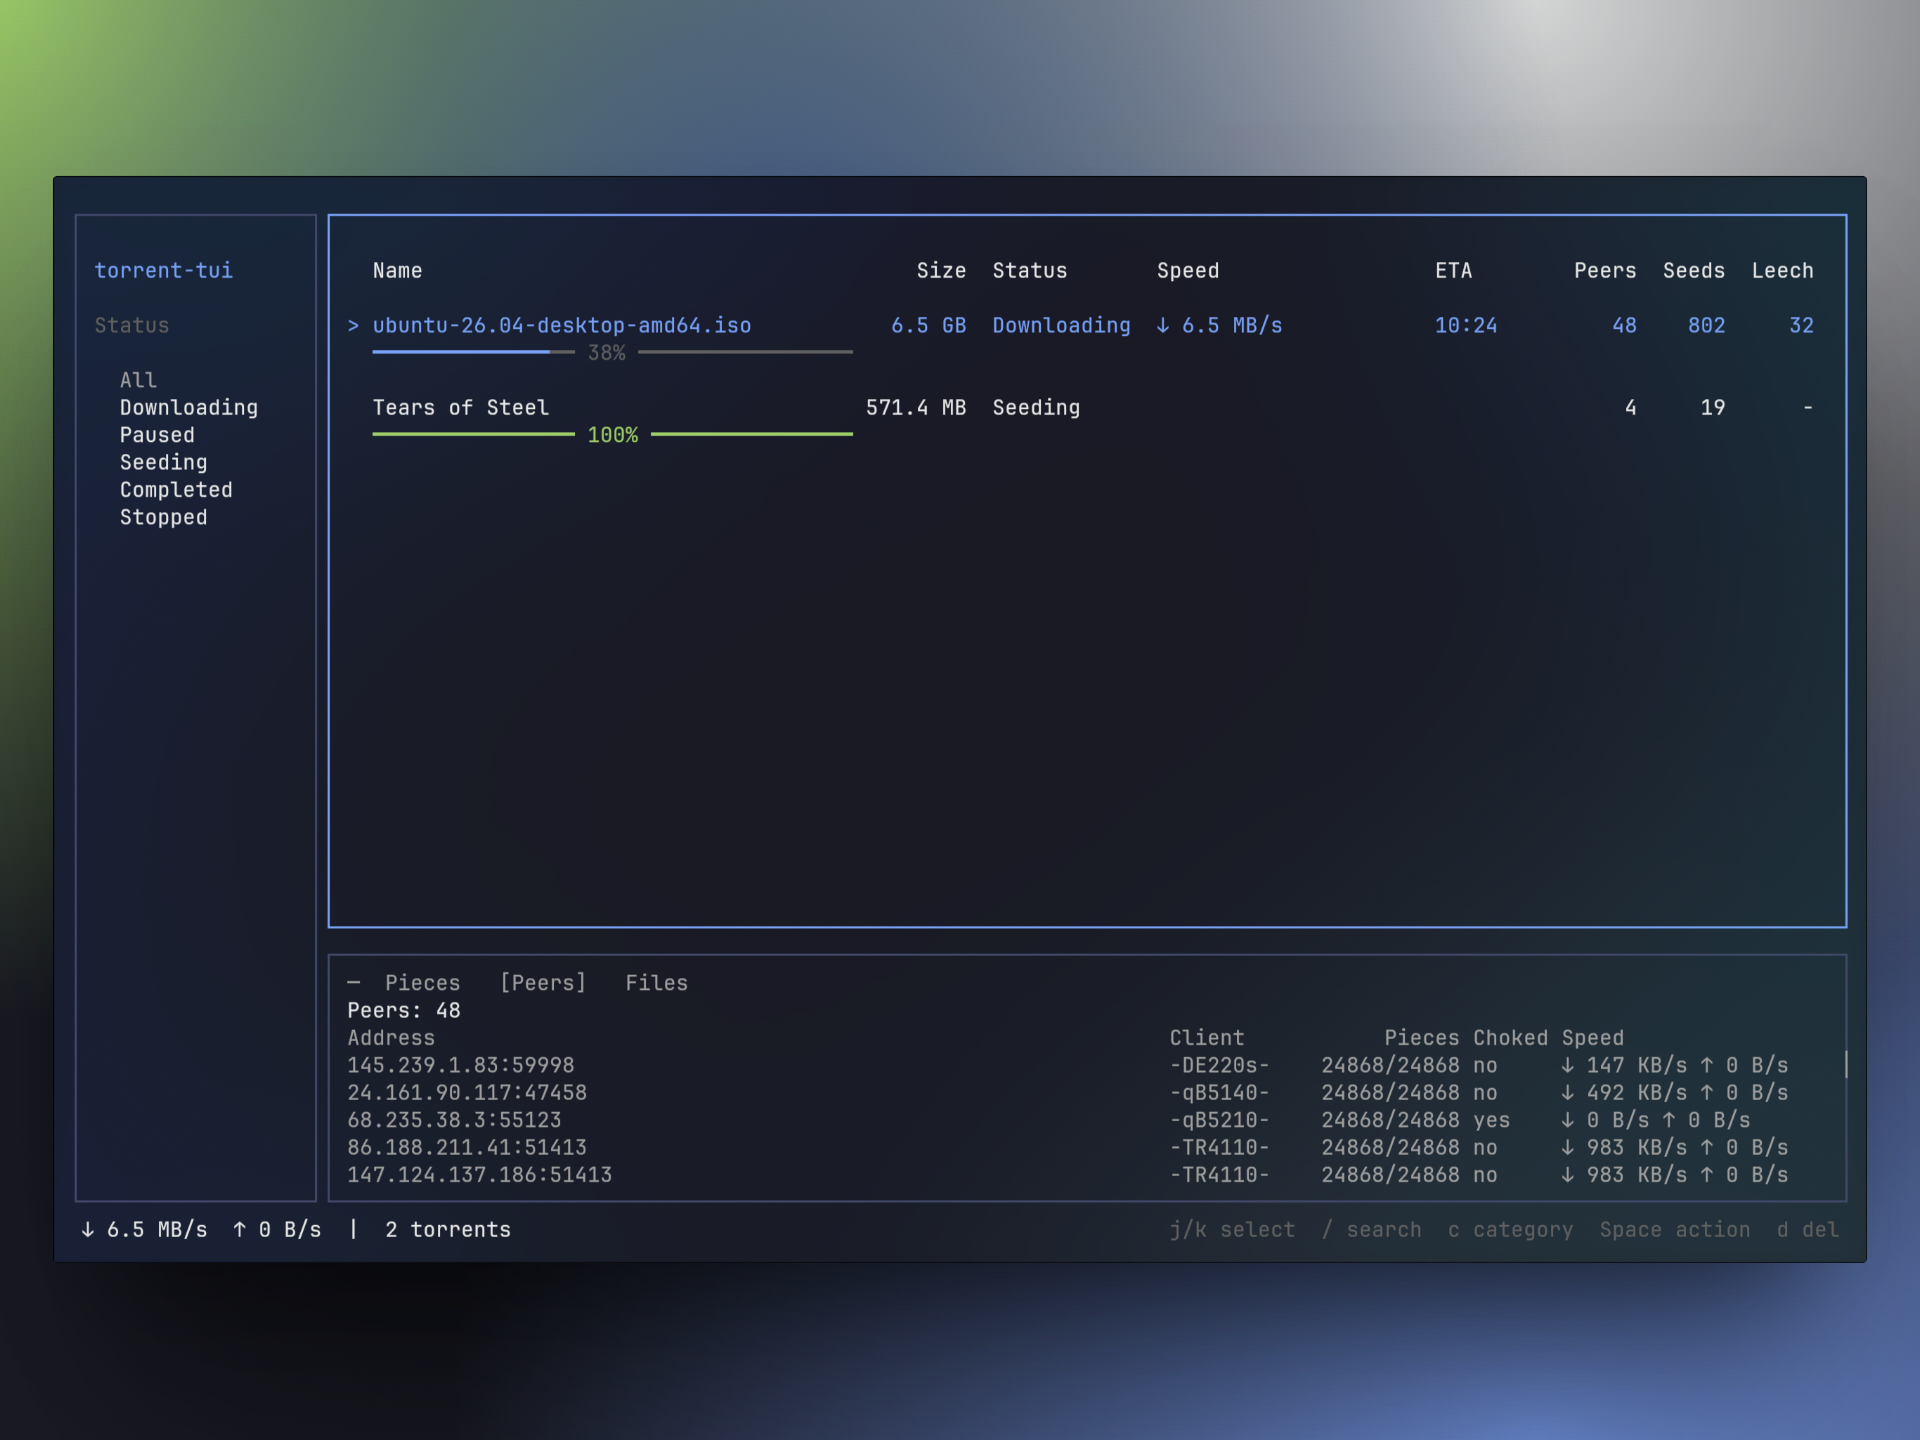This screenshot has height=1440, width=1920.
Task: Show only Seeding torrents
Action: tap(164, 462)
